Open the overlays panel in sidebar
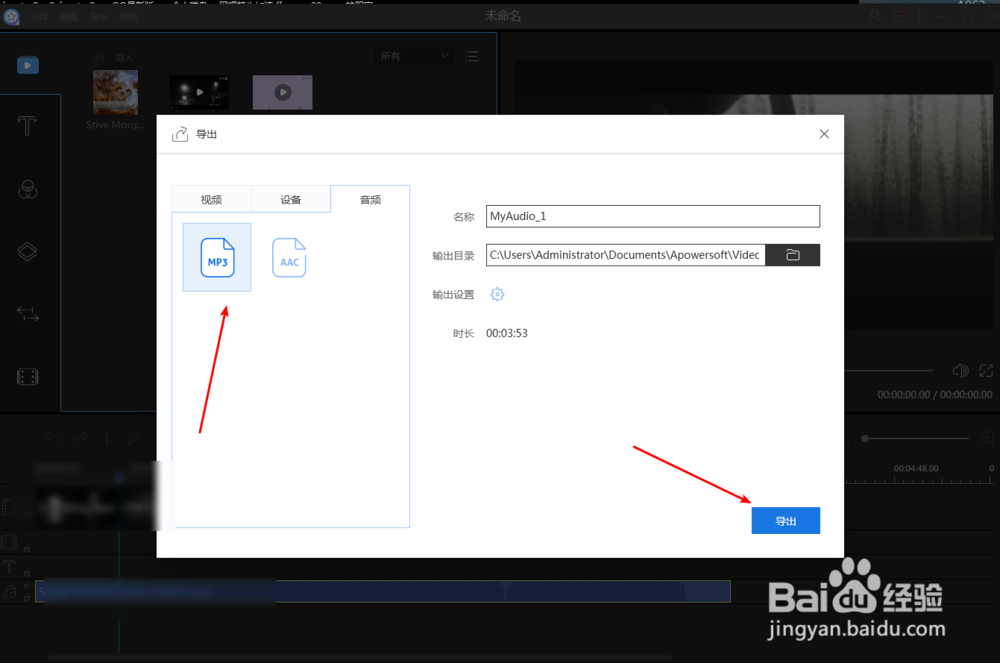Image resolution: width=1000 pixels, height=663 pixels. pyautogui.click(x=27, y=252)
